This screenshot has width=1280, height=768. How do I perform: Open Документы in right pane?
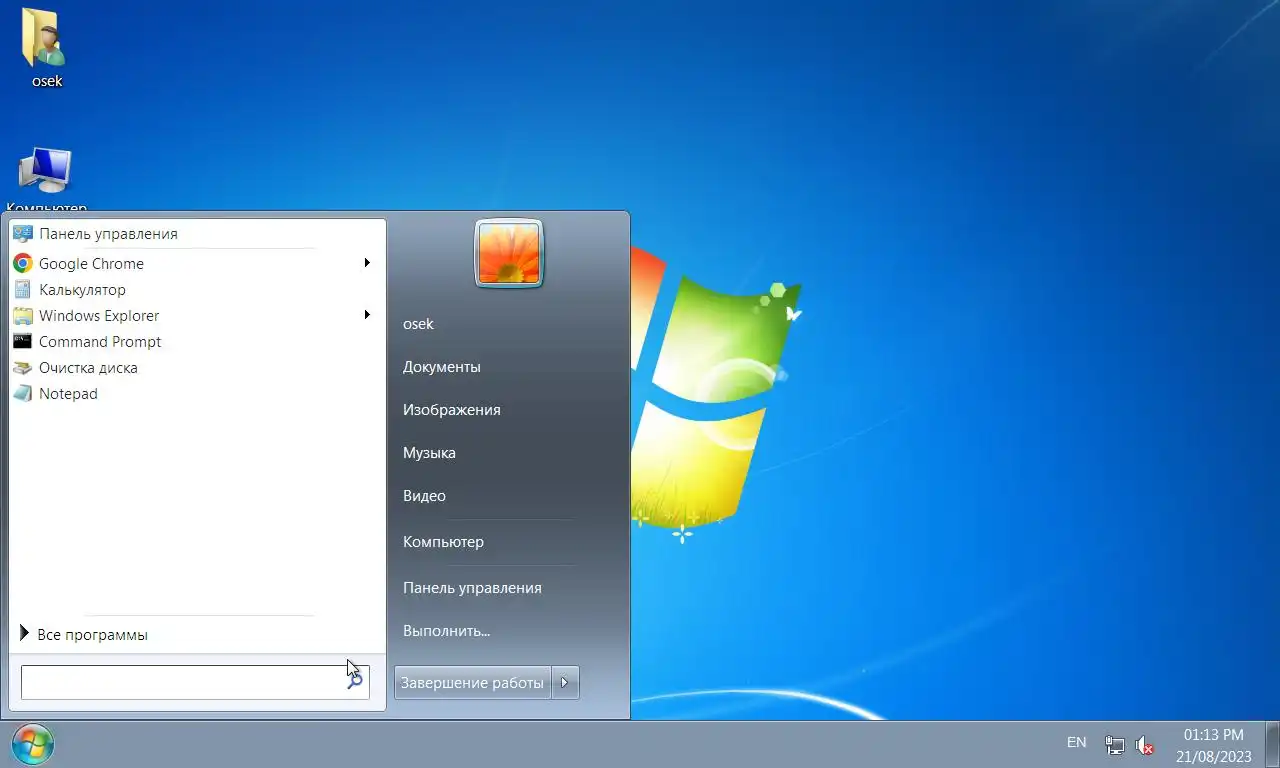point(442,367)
